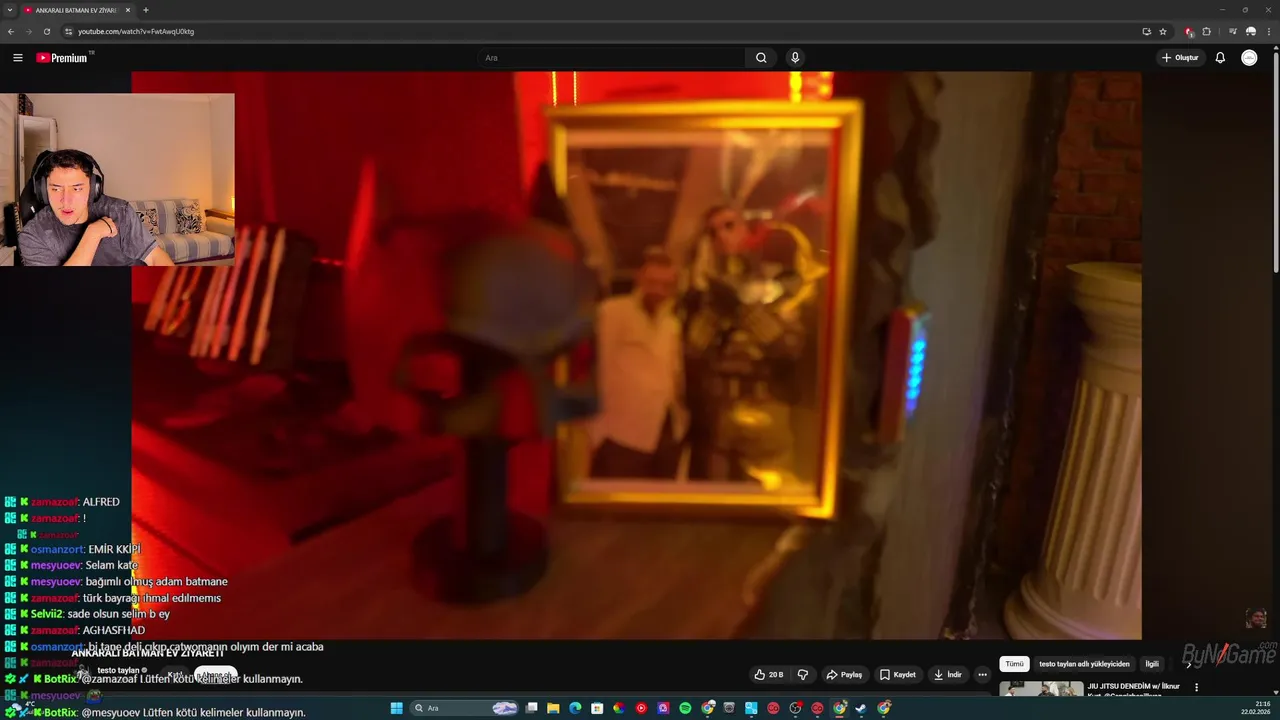The height and width of the screenshot is (720, 1280).
Task: Open Spotify from taskbar
Action: 685,708
